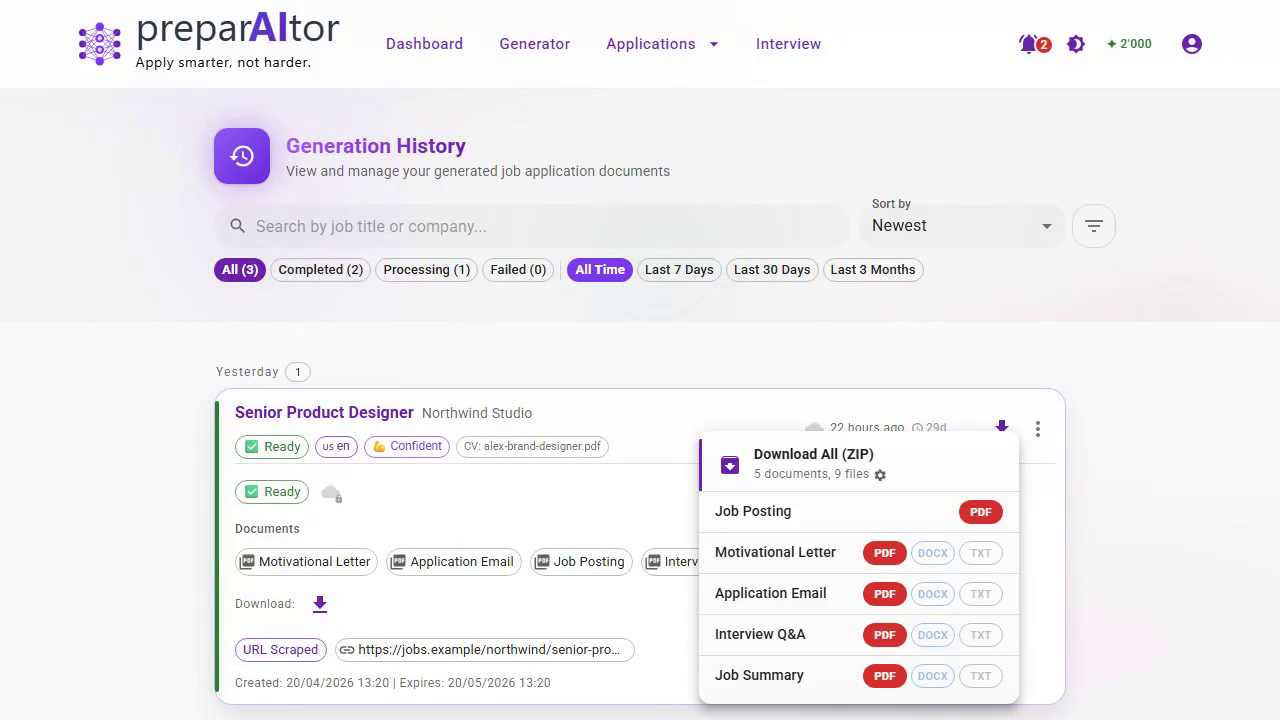Open ZIP settings gear icon
The width and height of the screenshot is (1280, 720).
pyautogui.click(x=880, y=475)
